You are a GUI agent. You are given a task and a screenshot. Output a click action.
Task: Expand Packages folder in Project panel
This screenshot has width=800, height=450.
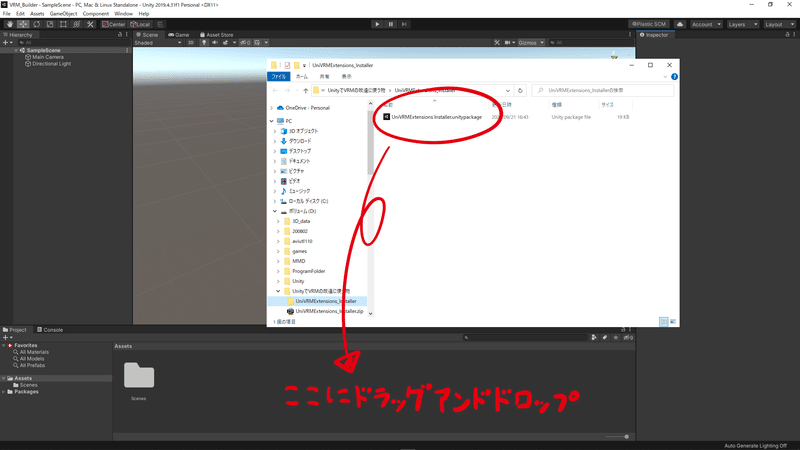[x=4, y=392]
